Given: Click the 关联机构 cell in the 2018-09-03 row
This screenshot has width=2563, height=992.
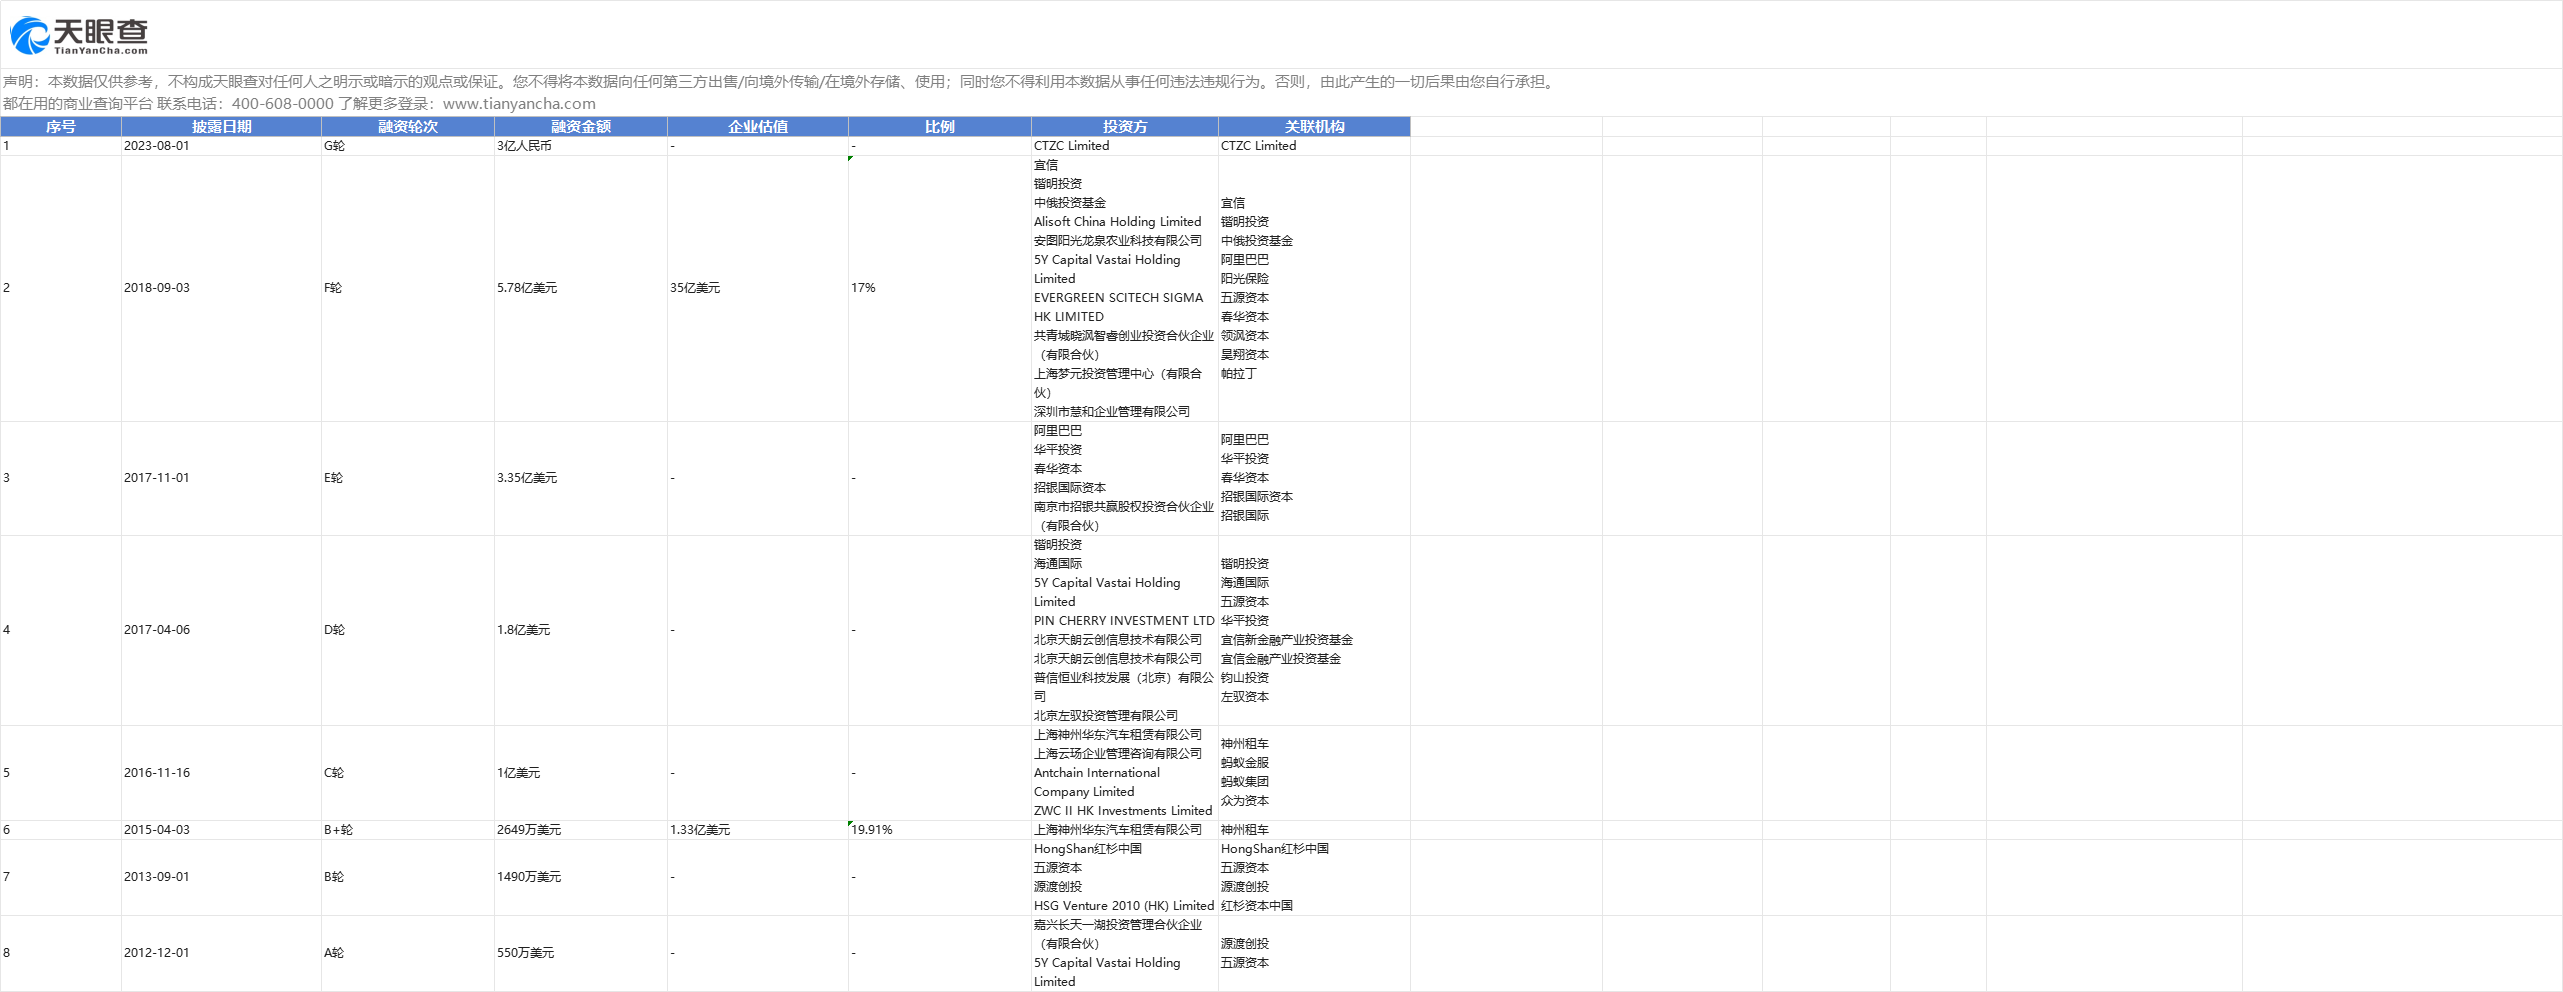Looking at the screenshot, I should [1314, 288].
